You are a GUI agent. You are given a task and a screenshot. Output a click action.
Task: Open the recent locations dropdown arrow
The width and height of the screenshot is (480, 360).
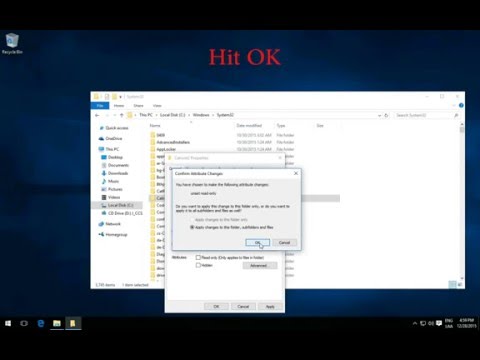pos(114,115)
